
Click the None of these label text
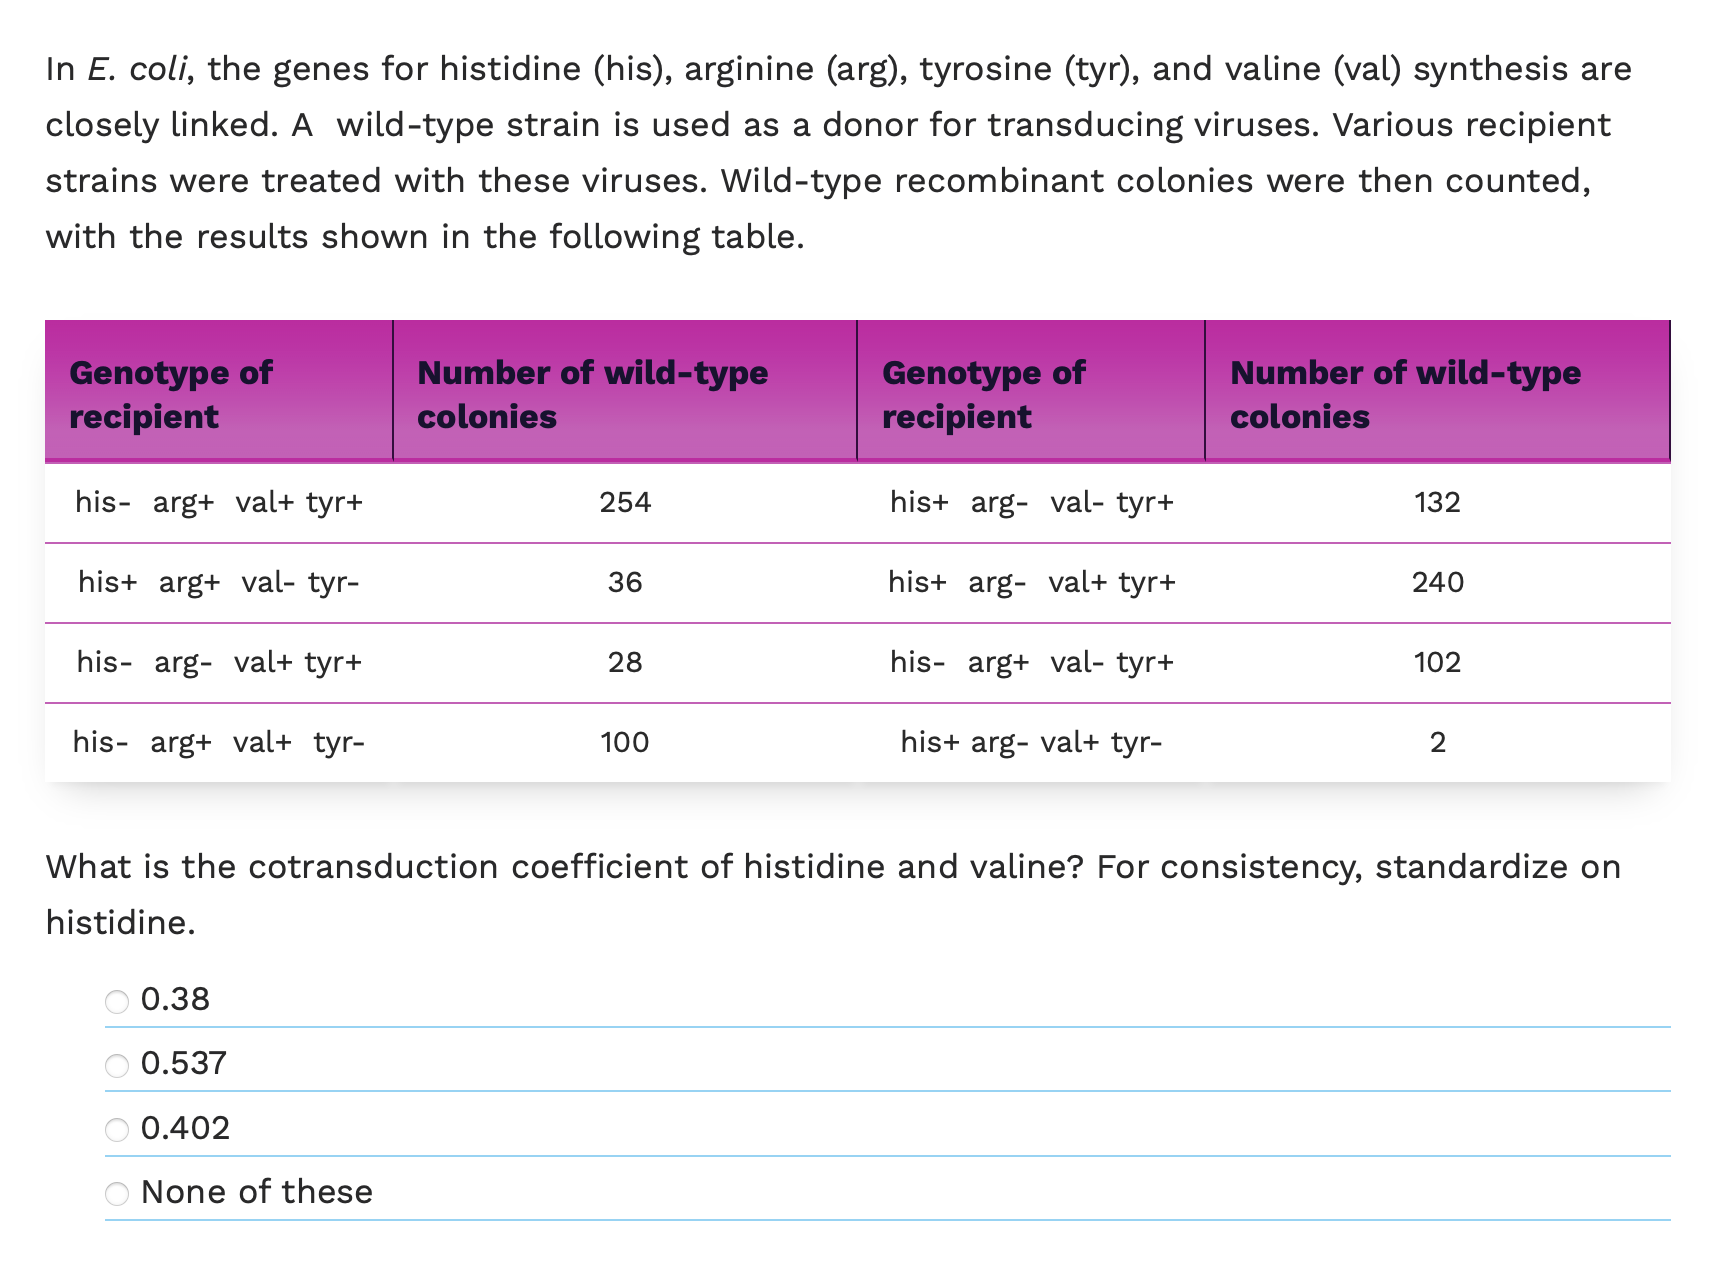256,1191
